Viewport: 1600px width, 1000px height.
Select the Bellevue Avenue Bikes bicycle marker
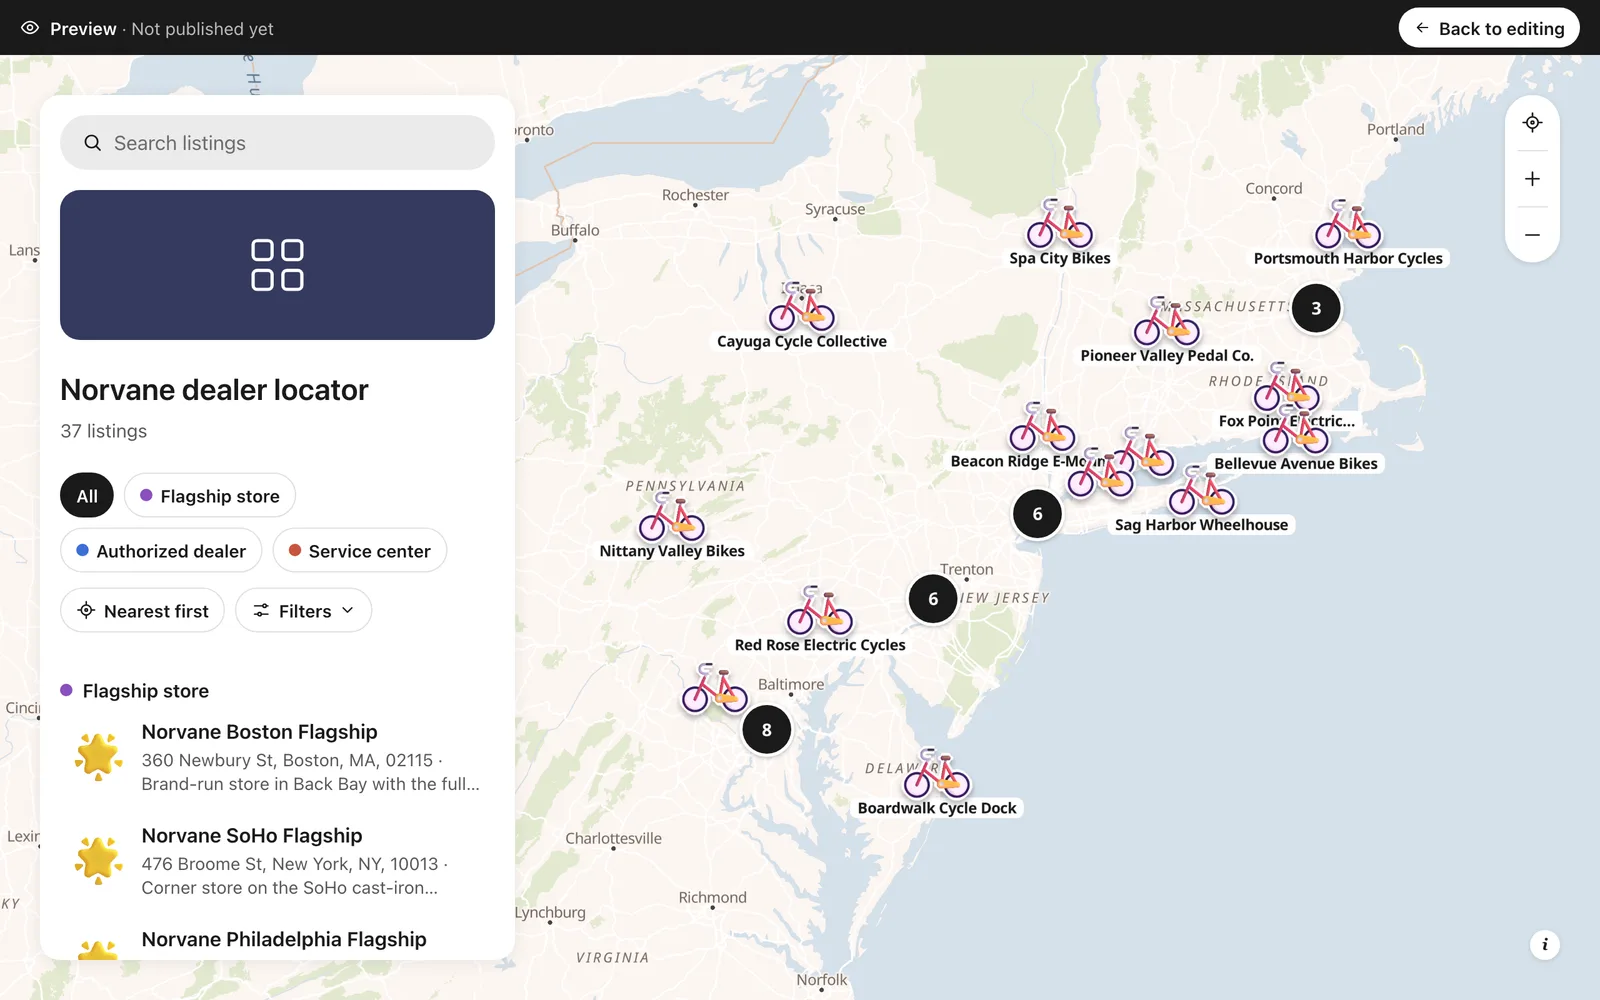[1296, 430]
